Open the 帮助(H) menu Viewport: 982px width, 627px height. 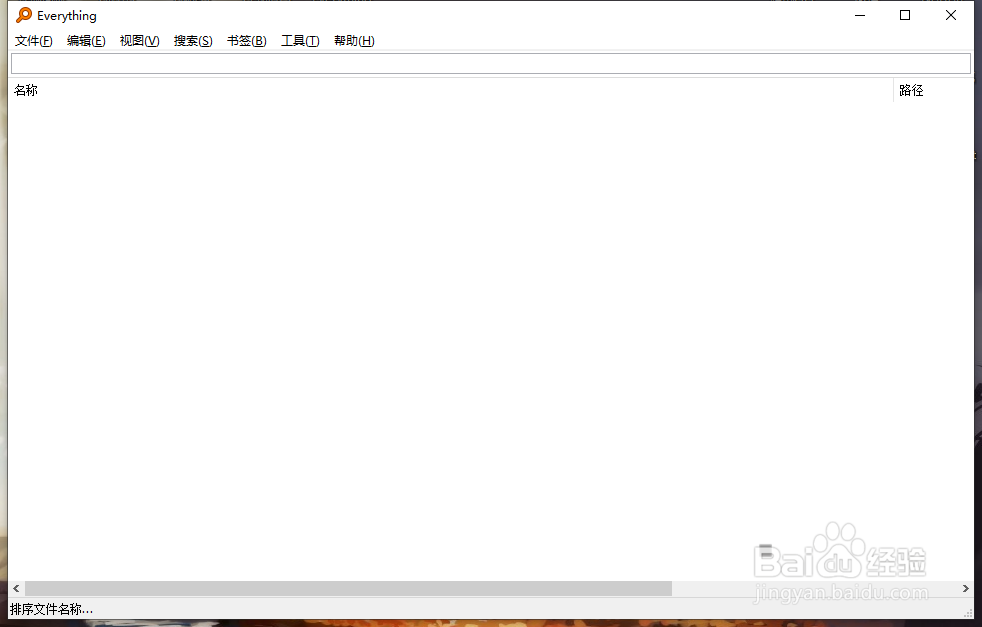354,41
